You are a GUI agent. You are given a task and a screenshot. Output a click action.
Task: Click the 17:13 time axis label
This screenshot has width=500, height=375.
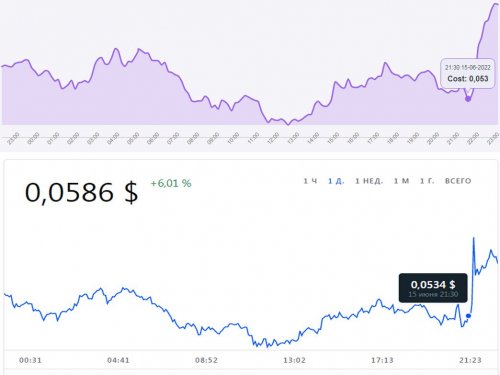pyautogui.click(x=382, y=360)
